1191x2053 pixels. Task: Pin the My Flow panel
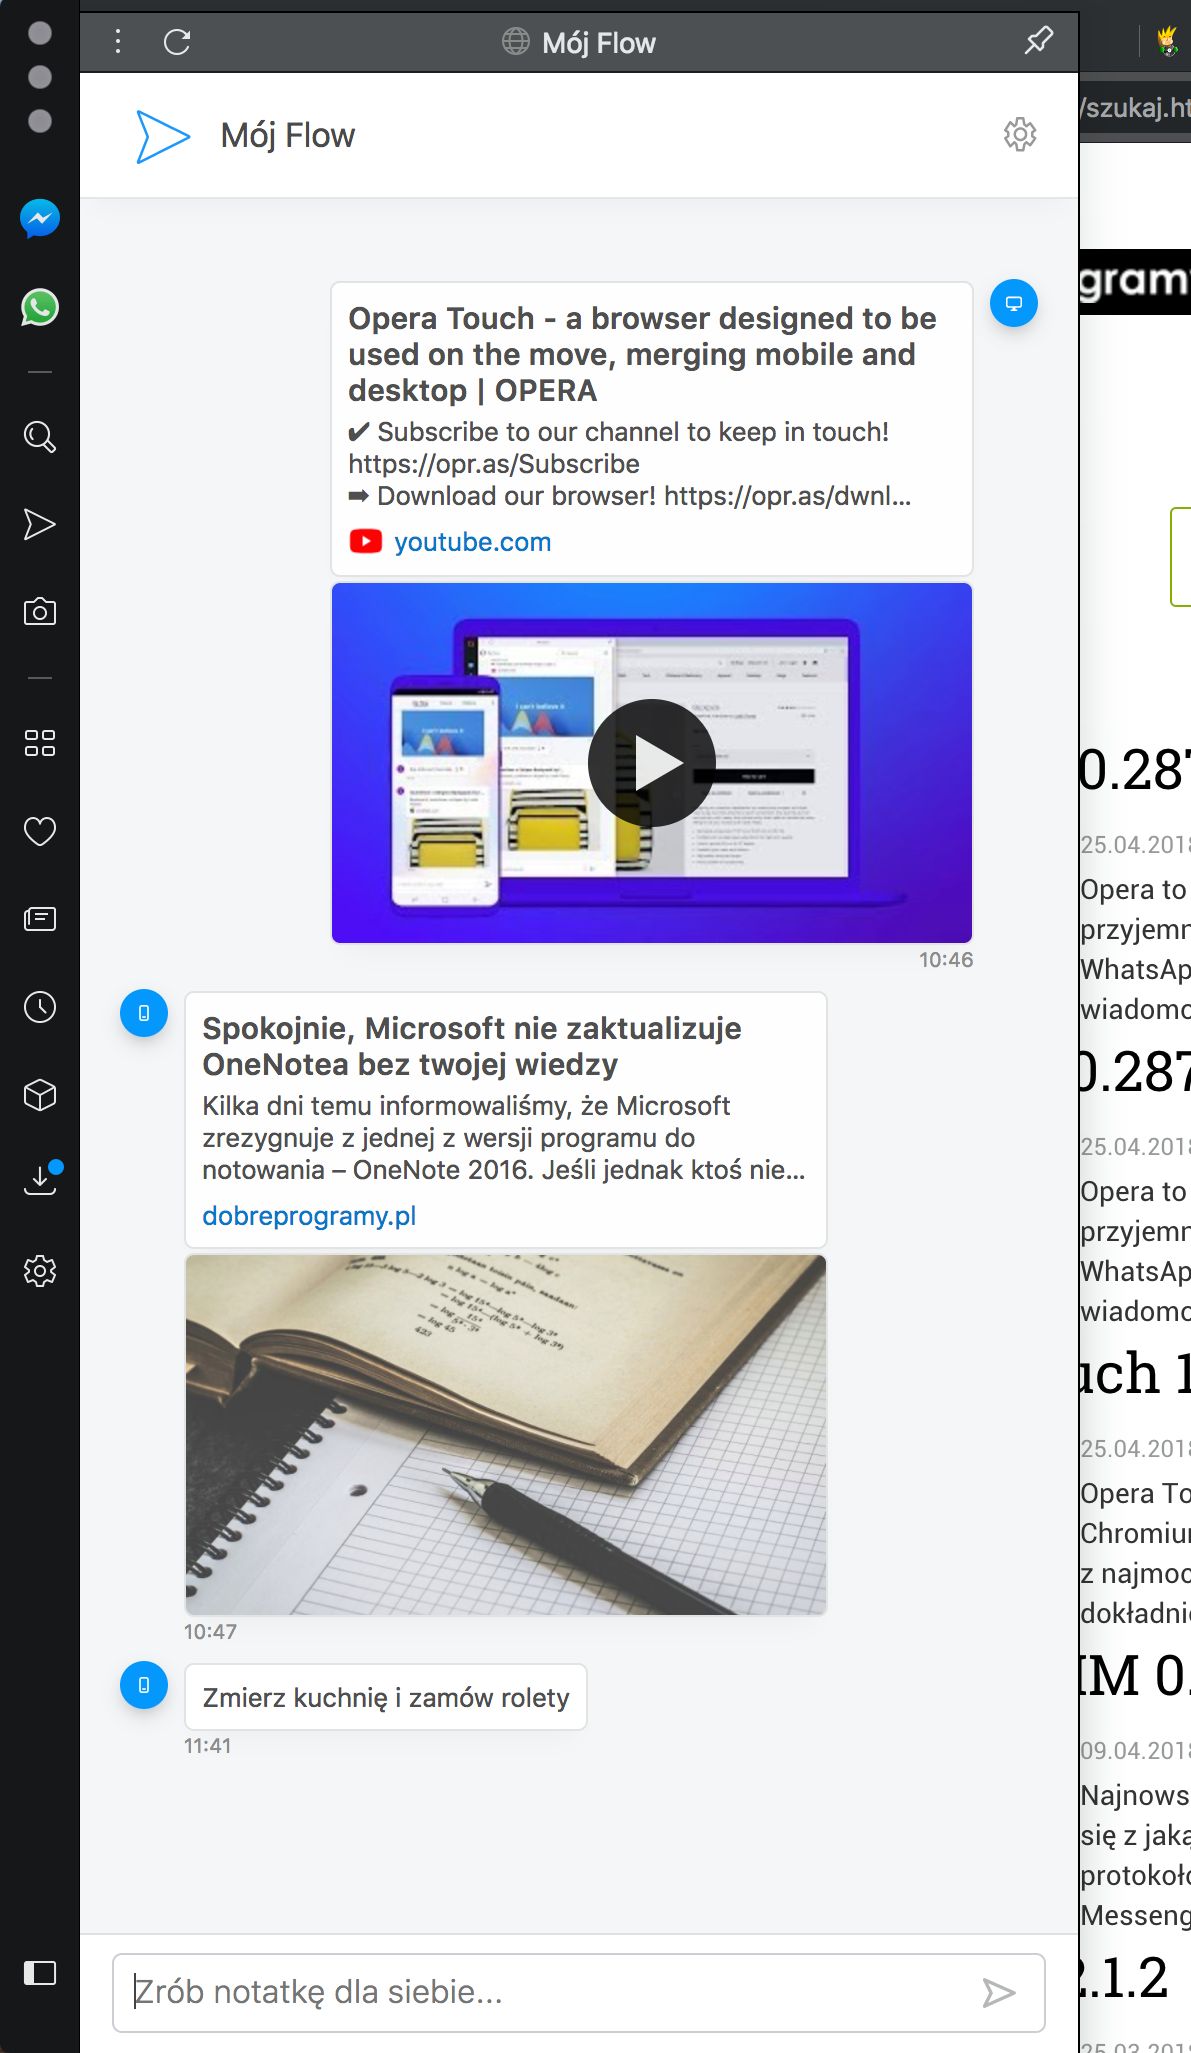point(1039,41)
